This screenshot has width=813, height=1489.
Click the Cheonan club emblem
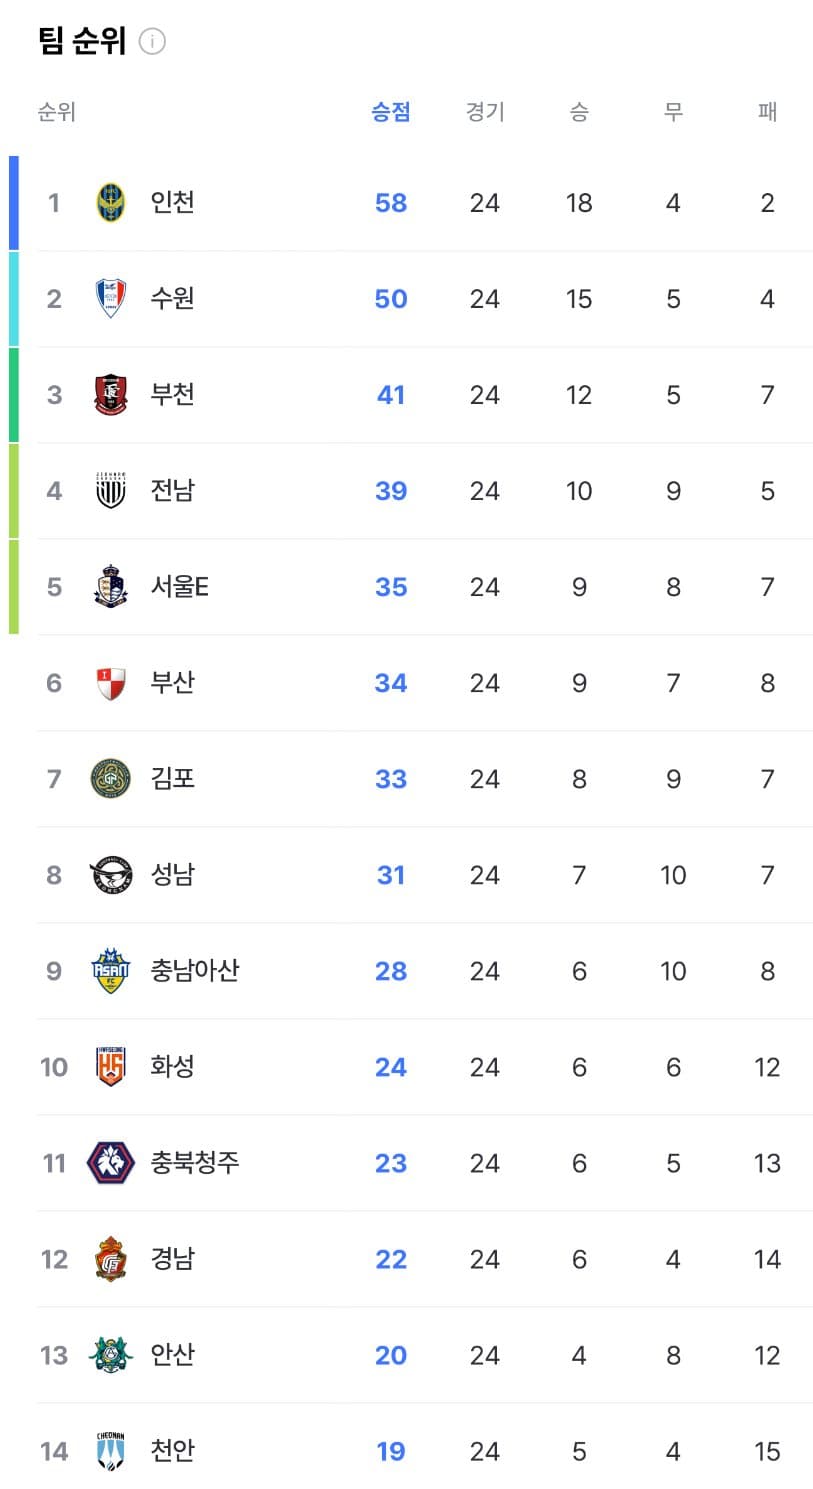pos(111,1450)
